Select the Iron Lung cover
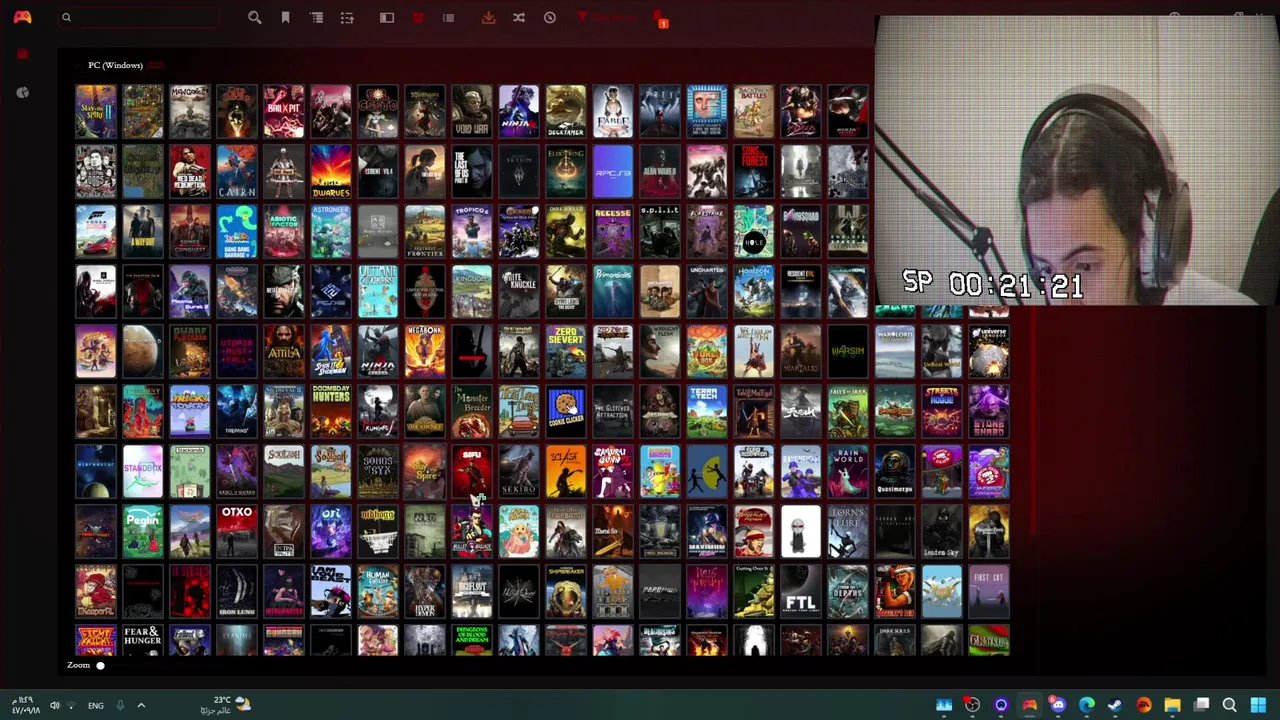This screenshot has height=720, width=1280. point(237,591)
